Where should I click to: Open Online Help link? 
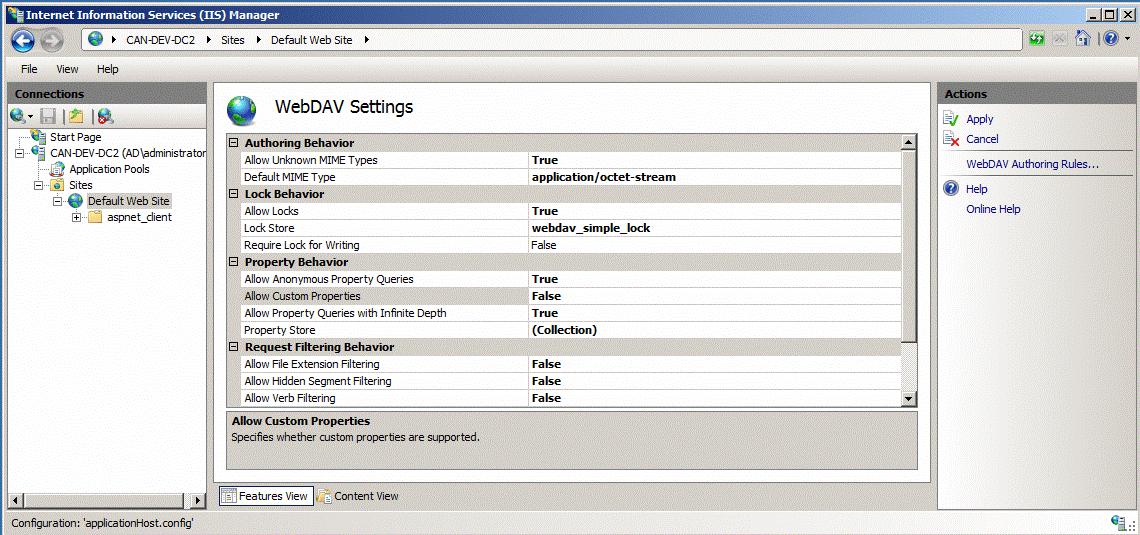[x=993, y=209]
